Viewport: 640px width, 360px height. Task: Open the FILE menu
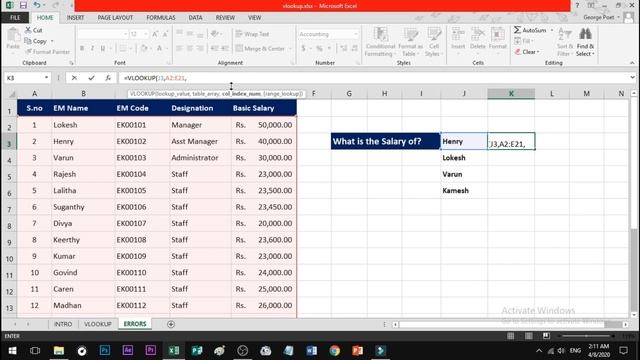(15, 18)
